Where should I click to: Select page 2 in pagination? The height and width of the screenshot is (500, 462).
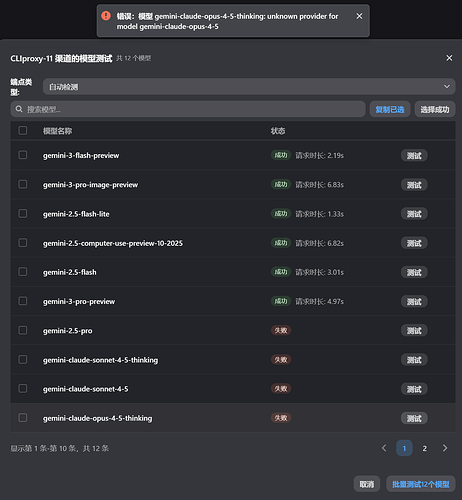tap(425, 448)
